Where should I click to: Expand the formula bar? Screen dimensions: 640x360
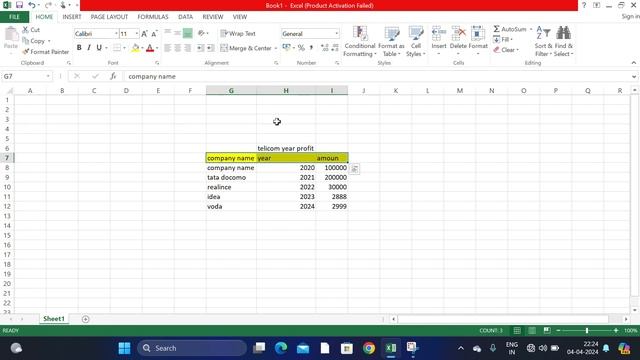click(x=633, y=76)
